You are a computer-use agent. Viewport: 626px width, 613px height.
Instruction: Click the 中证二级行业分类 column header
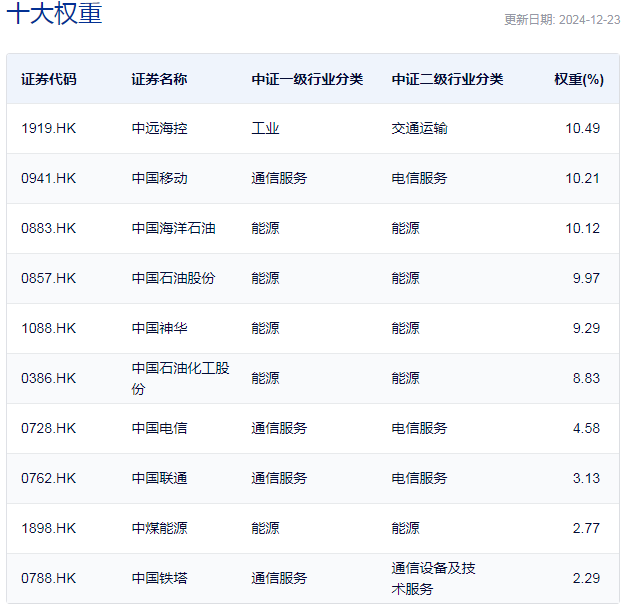(x=447, y=79)
